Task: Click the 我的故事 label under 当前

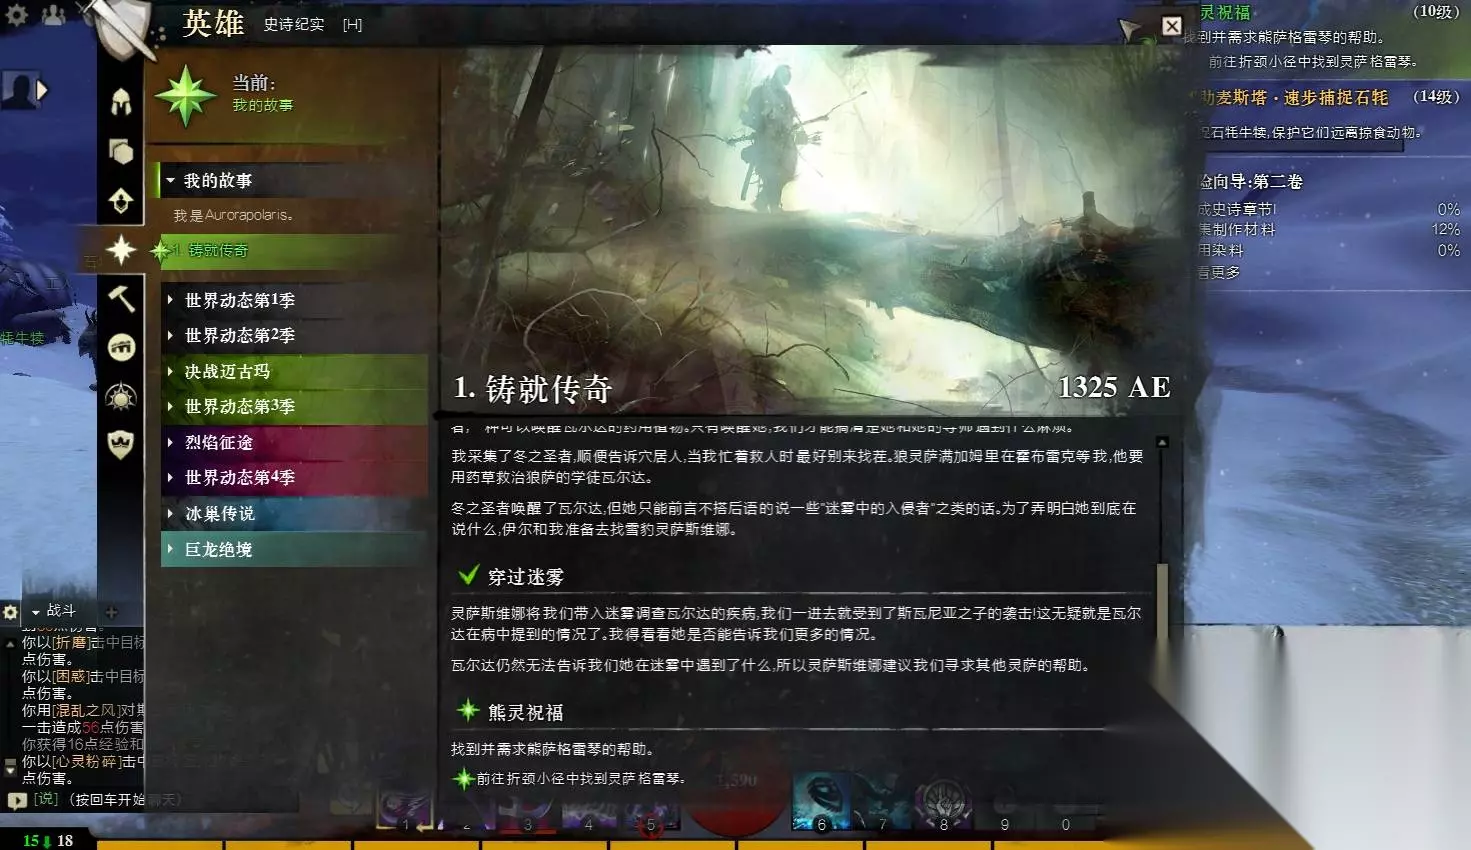Action: (263, 105)
